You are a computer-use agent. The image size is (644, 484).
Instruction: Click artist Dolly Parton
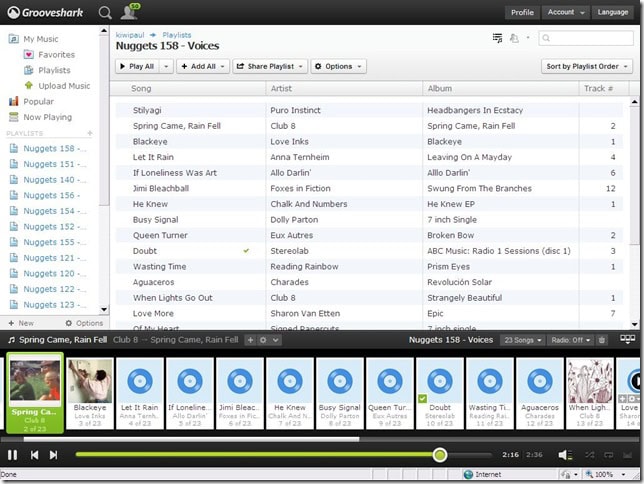(294, 219)
